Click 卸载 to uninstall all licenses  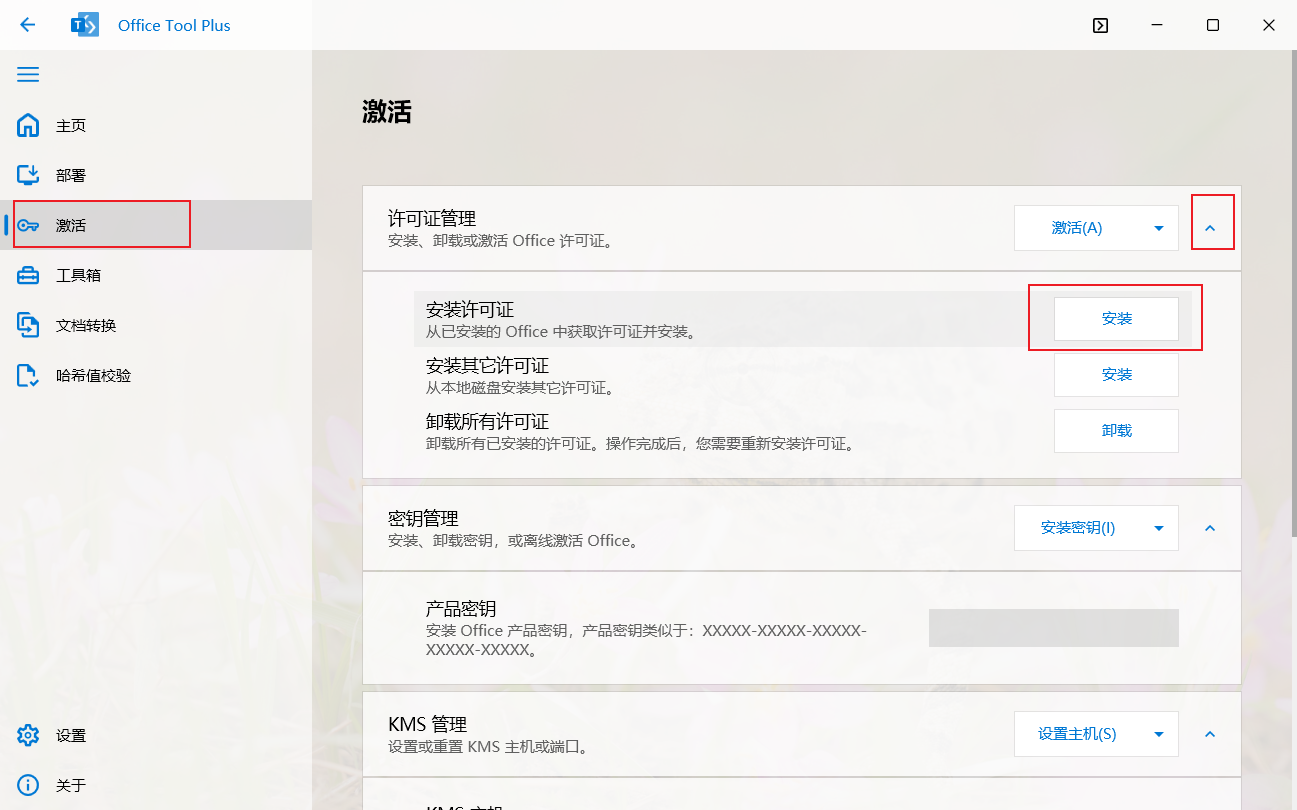point(1116,431)
